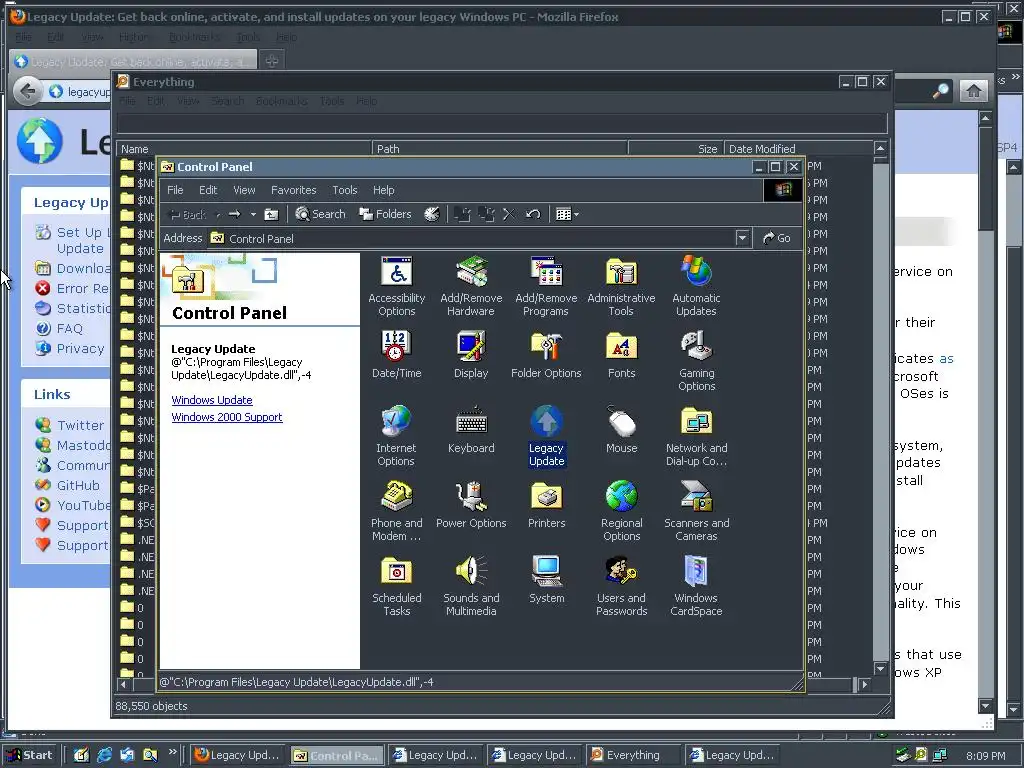1024x768 pixels.
Task: Open Sounds and Multimedia applet
Action: click(x=471, y=586)
